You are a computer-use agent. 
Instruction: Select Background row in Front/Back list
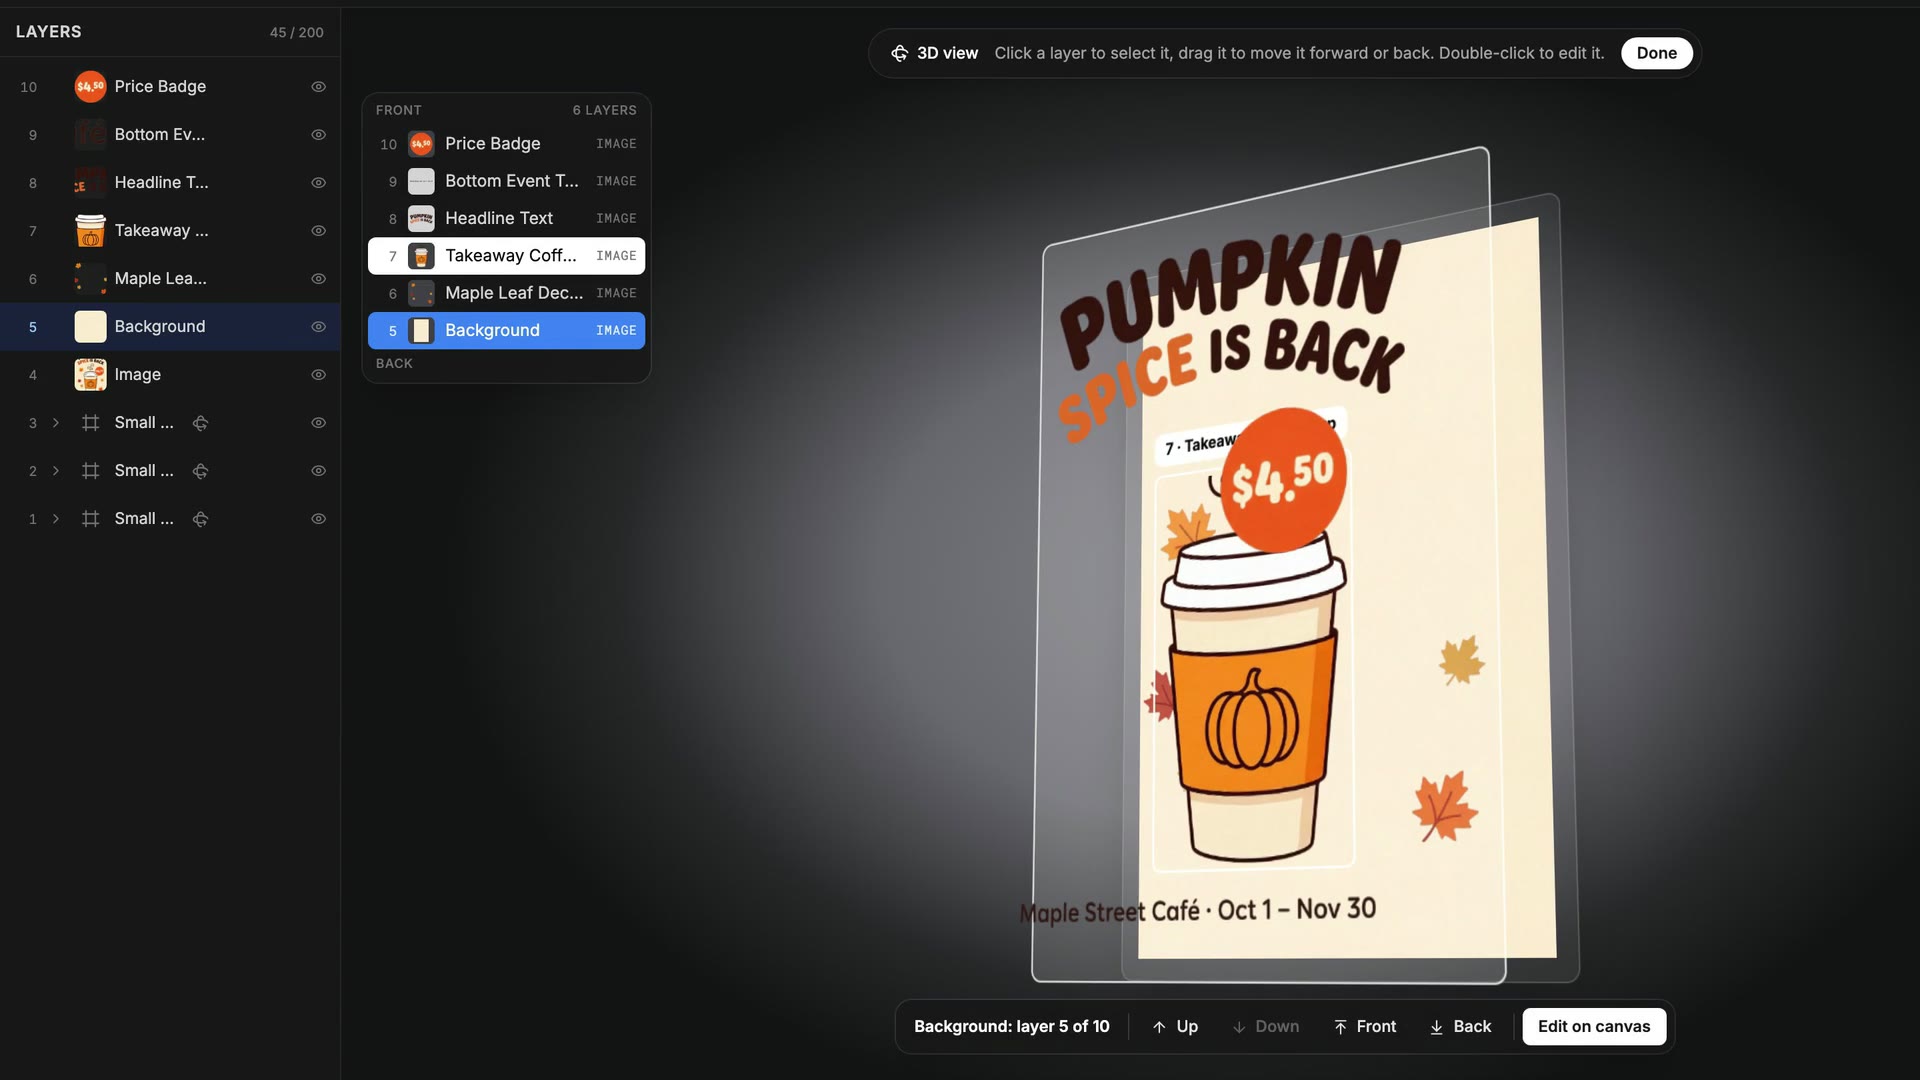tap(506, 330)
